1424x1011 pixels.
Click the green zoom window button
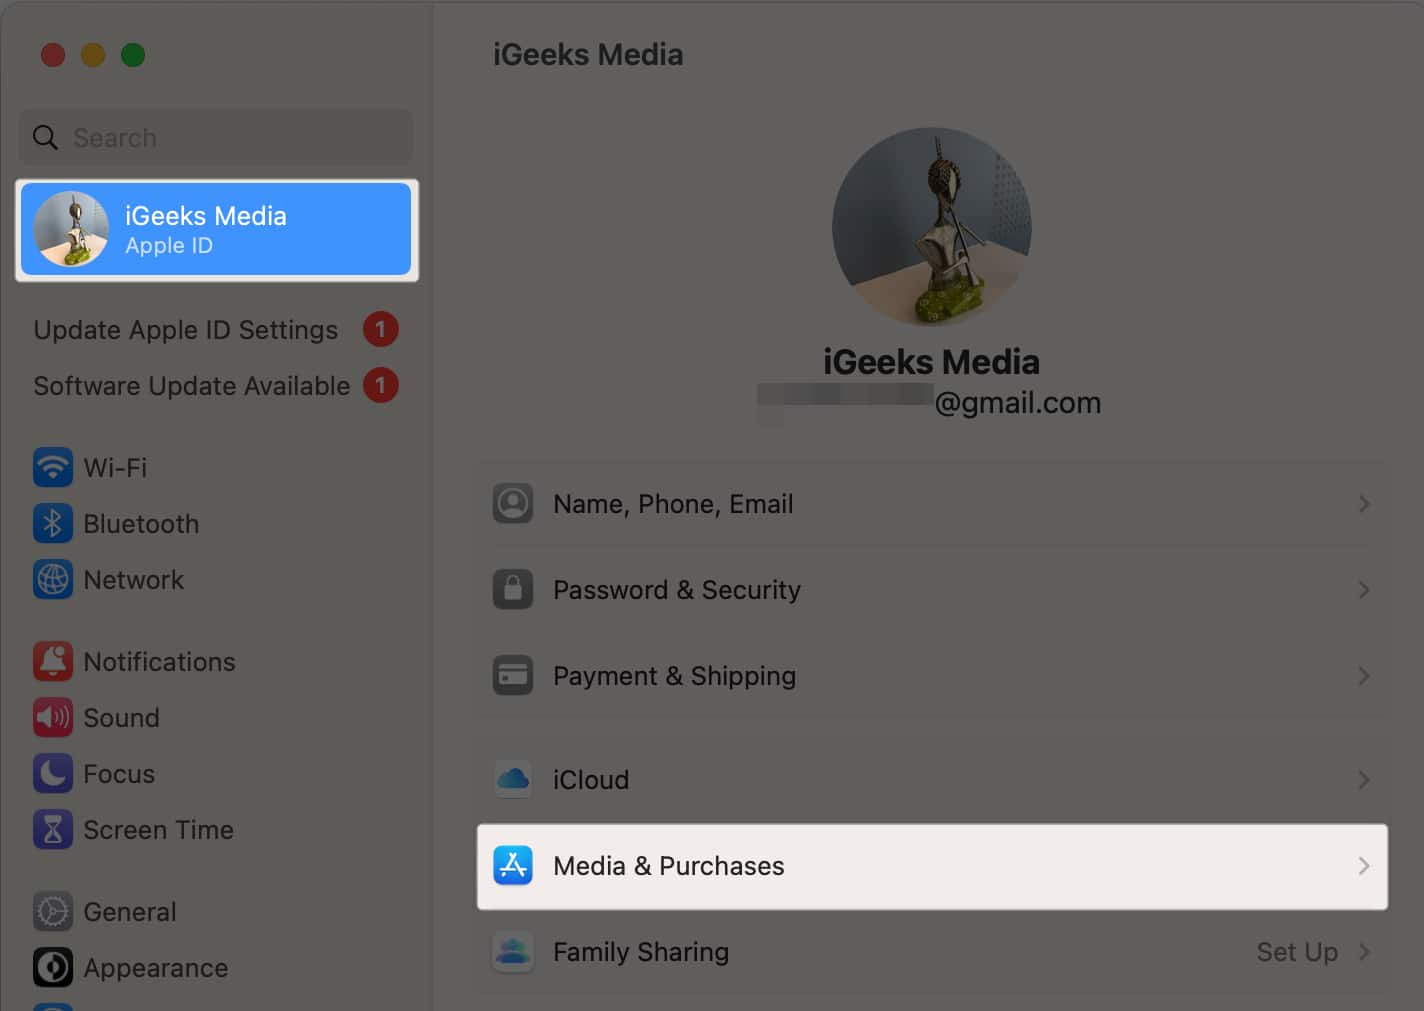pos(133,55)
